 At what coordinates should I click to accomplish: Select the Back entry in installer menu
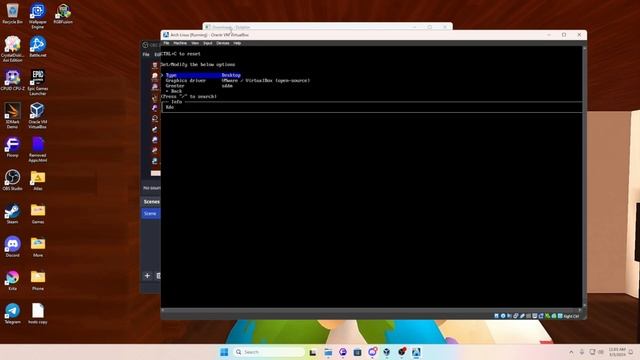pyautogui.click(x=174, y=91)
